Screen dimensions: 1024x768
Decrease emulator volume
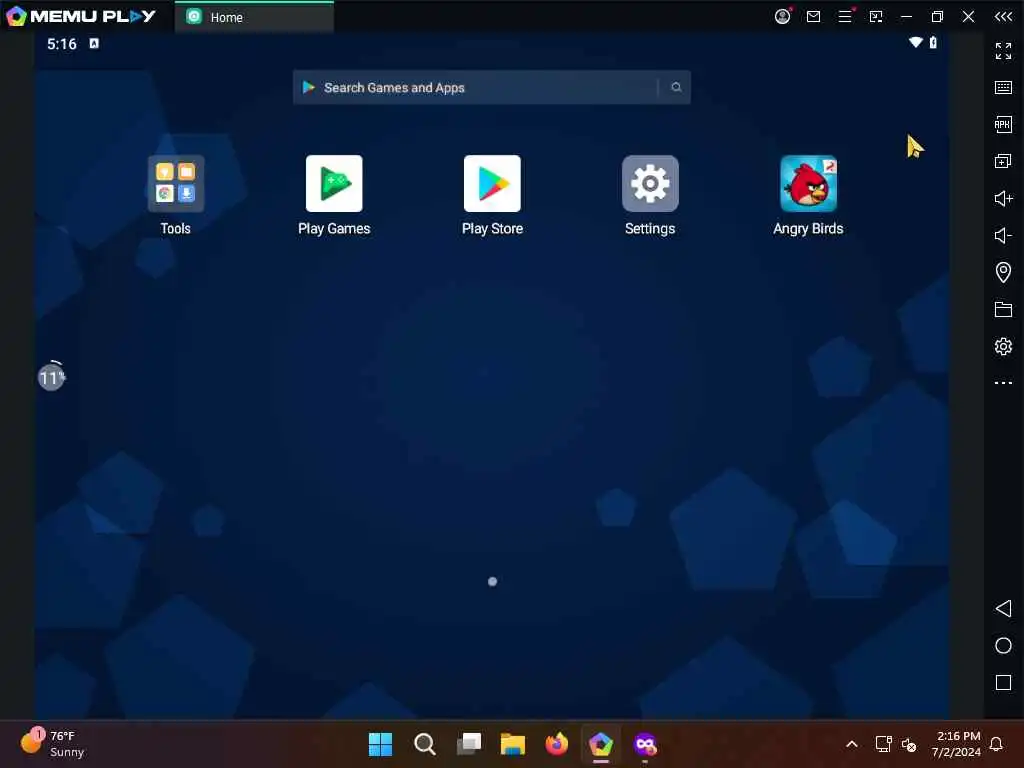[1003, 235]
